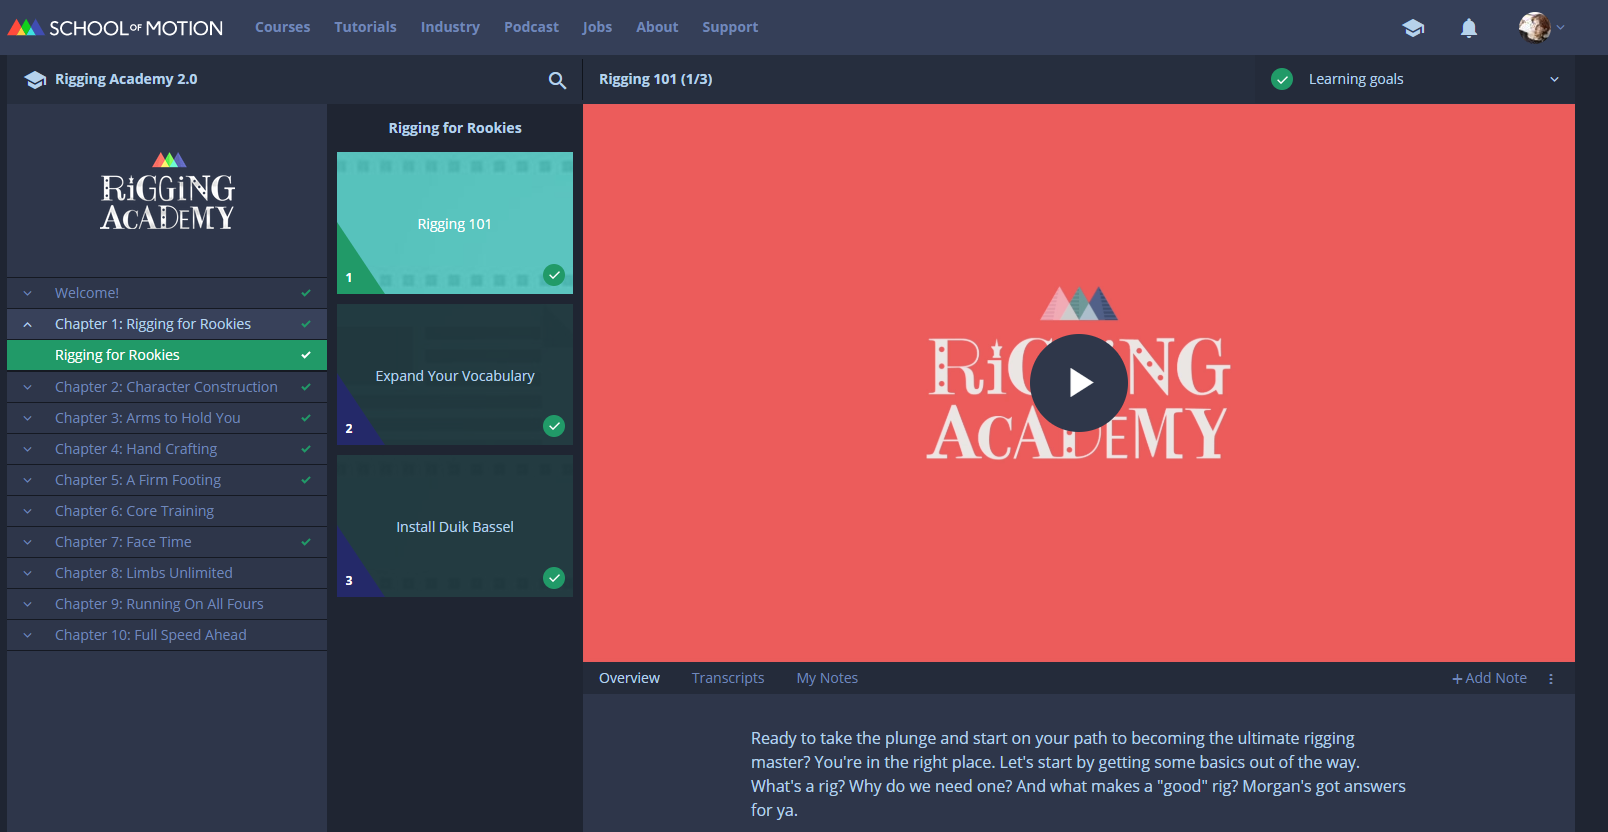Expand the Welcome! section chevron
The height and width of the screenshot is (832, 1608).
tap(28, 293)
